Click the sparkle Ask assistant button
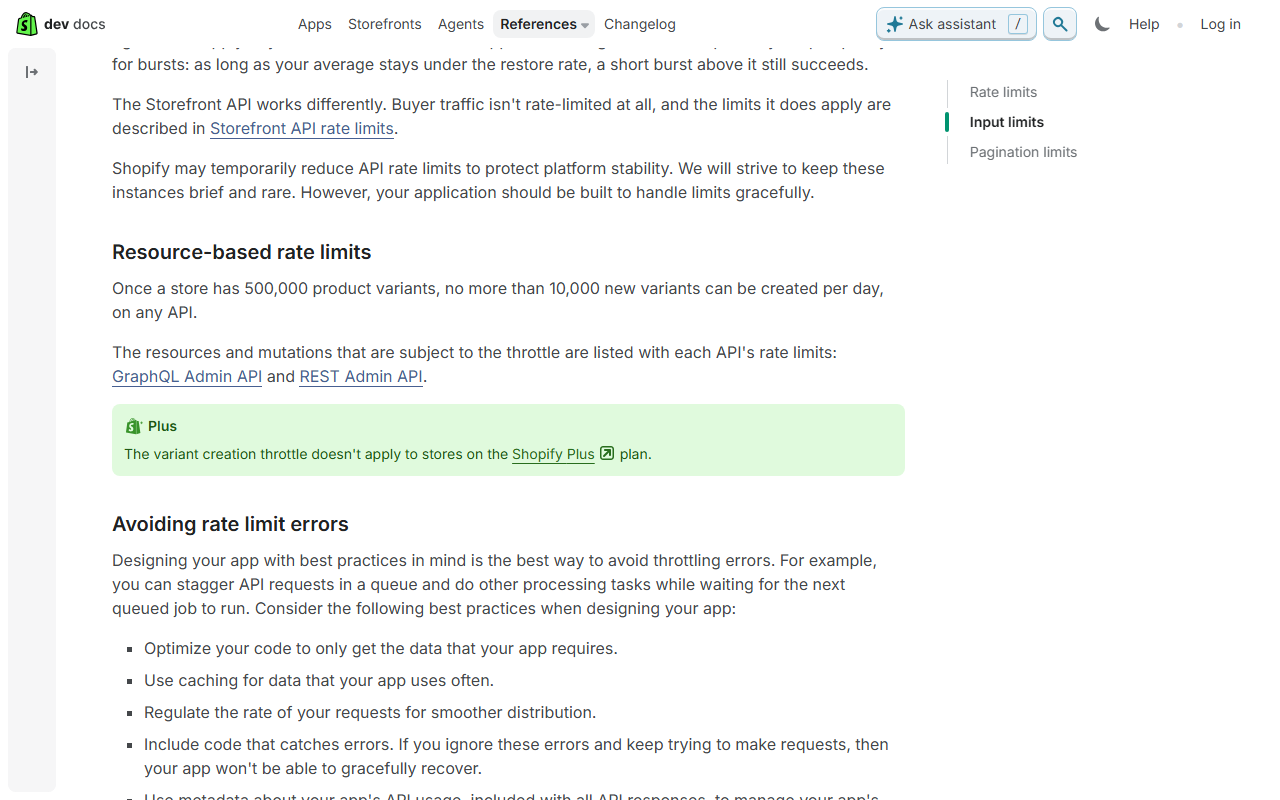The height and width of the screenshot is (800, 1280). pos(956,24)
